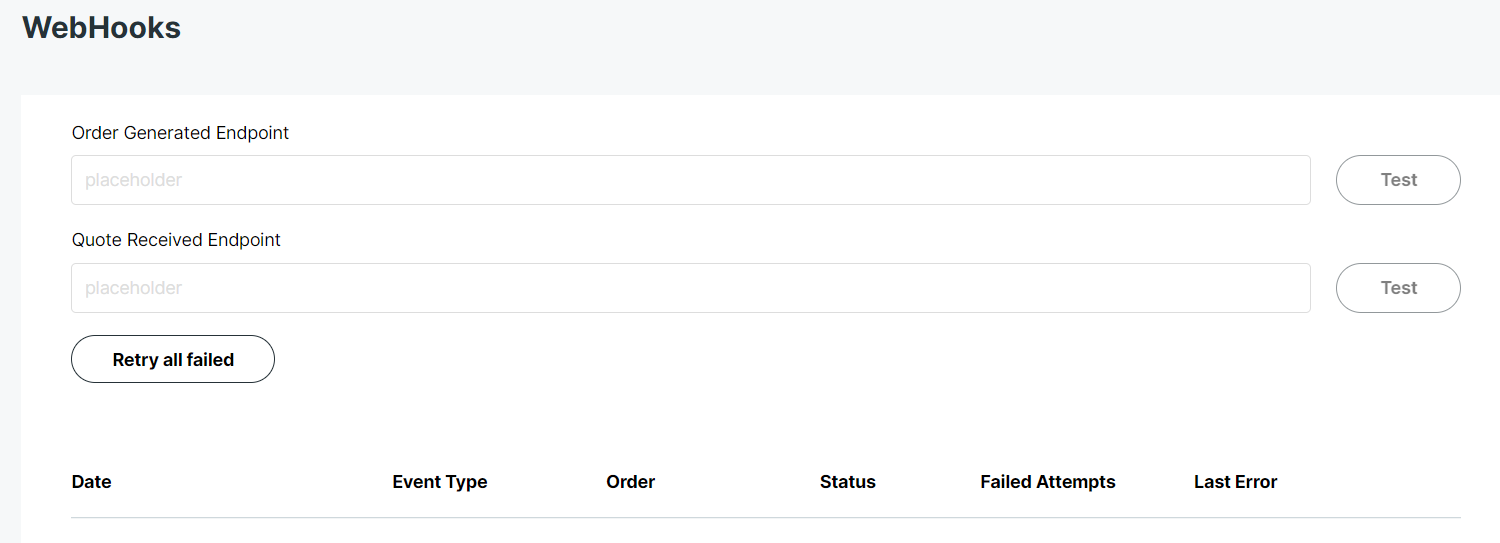Viewport: 1500px width, 543px height.
Task: Click the Order column header
Action: point(630,482)
